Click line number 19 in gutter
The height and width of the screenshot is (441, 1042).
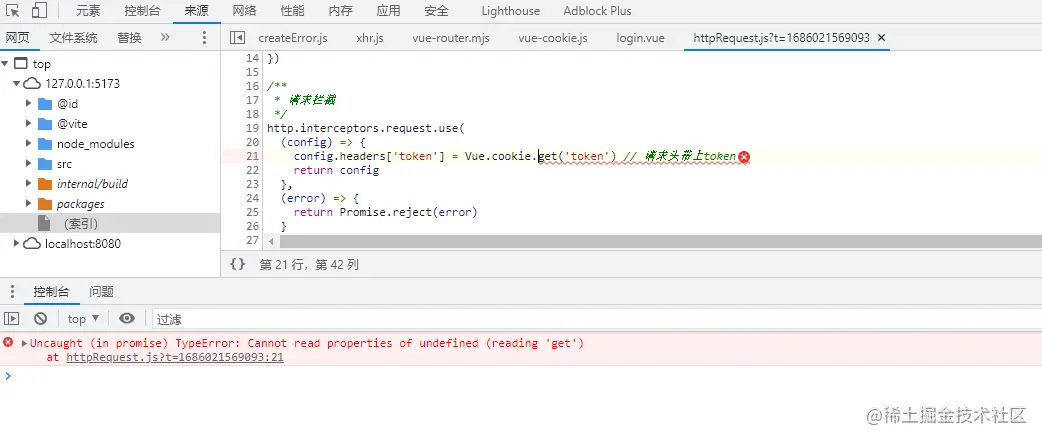coord(252,128)
